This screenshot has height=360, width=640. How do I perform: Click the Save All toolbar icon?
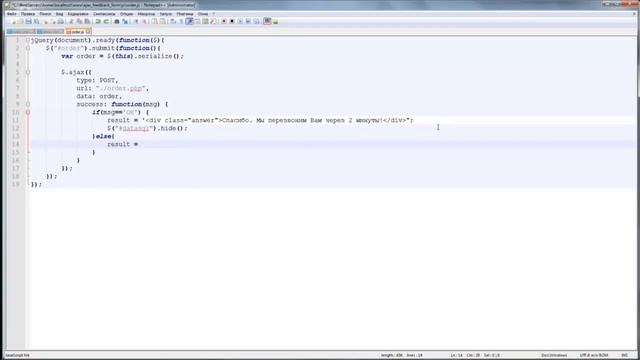[36, 21]
